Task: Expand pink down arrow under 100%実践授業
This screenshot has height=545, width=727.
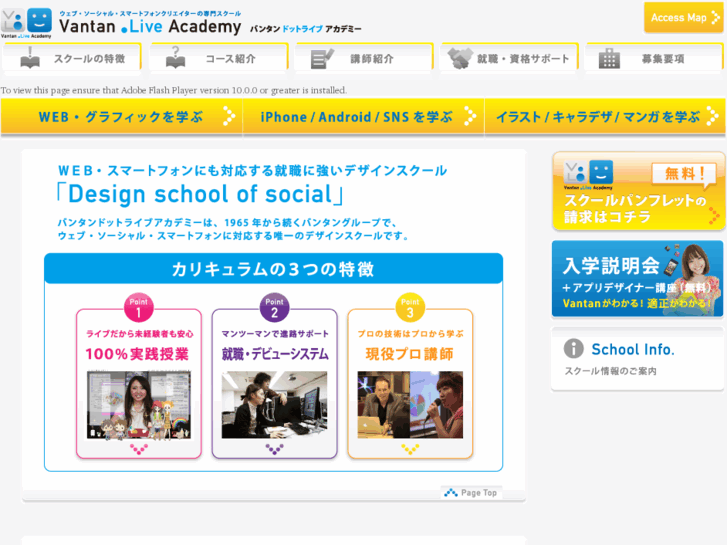Action: click(x=139, y=449)
